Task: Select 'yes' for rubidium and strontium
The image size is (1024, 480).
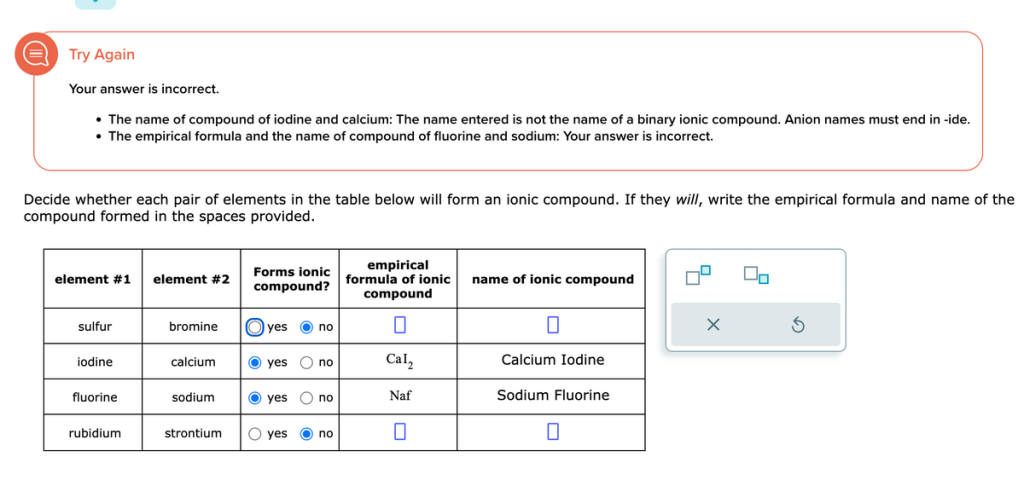Action: pos(255,433)
